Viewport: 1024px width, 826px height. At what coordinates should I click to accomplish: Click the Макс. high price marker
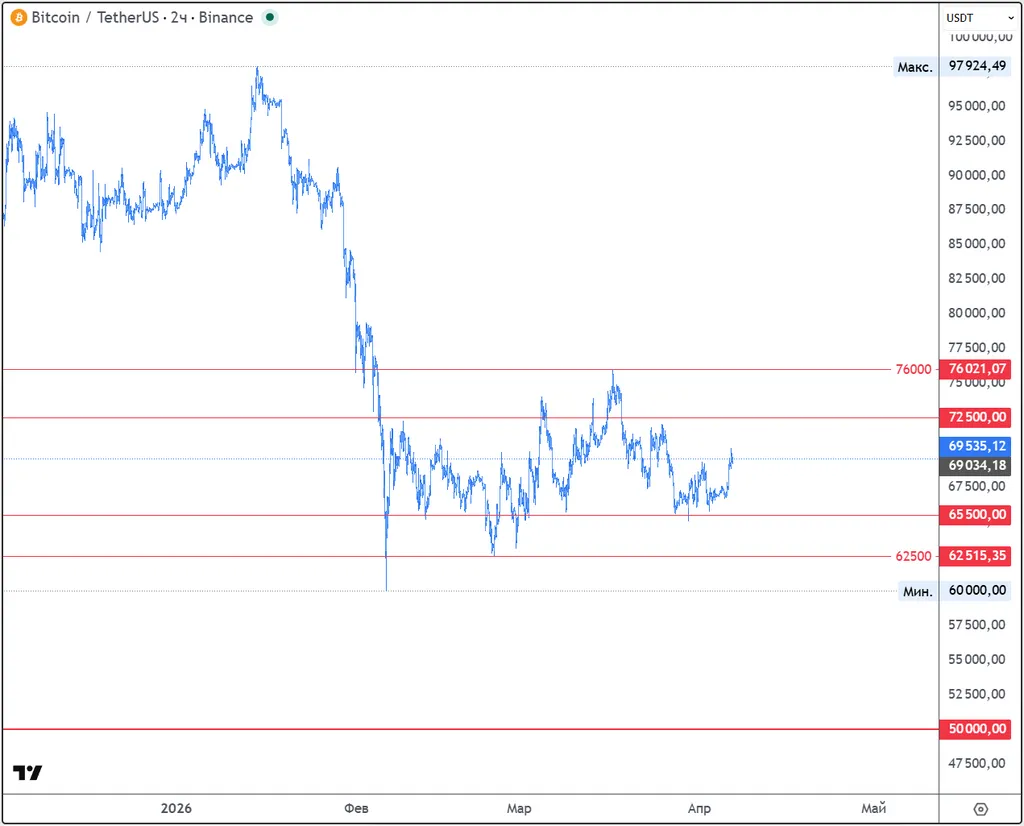(915, 67)
